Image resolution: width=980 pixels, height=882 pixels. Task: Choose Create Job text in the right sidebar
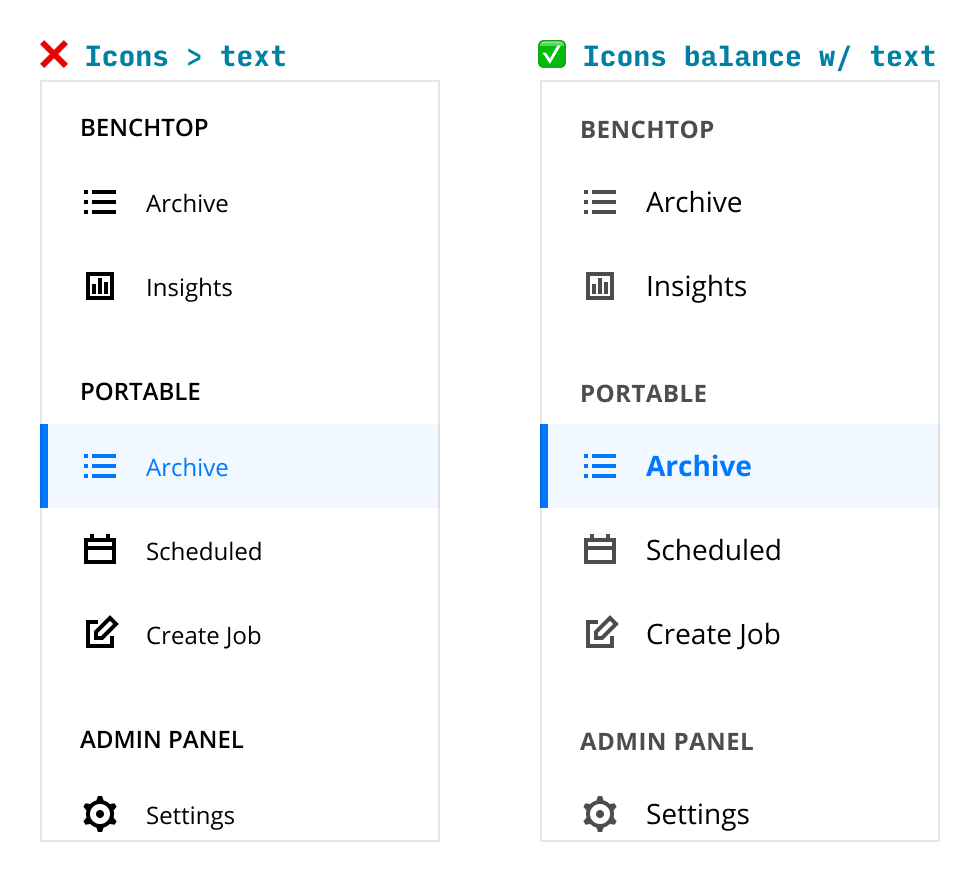coord(713,634)
